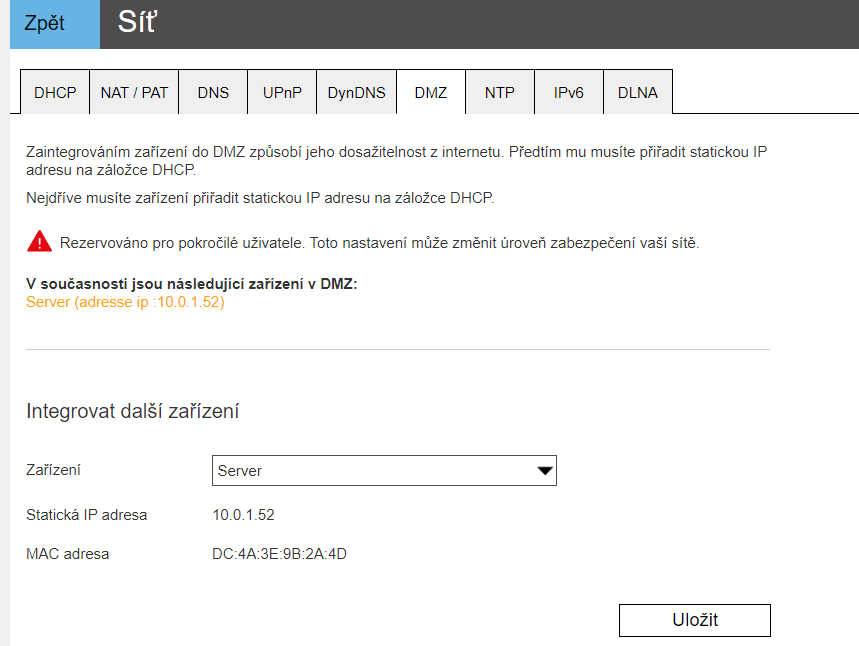859x646 pixels.
Task: Open the NTP tab
Action: click(500, 93)
